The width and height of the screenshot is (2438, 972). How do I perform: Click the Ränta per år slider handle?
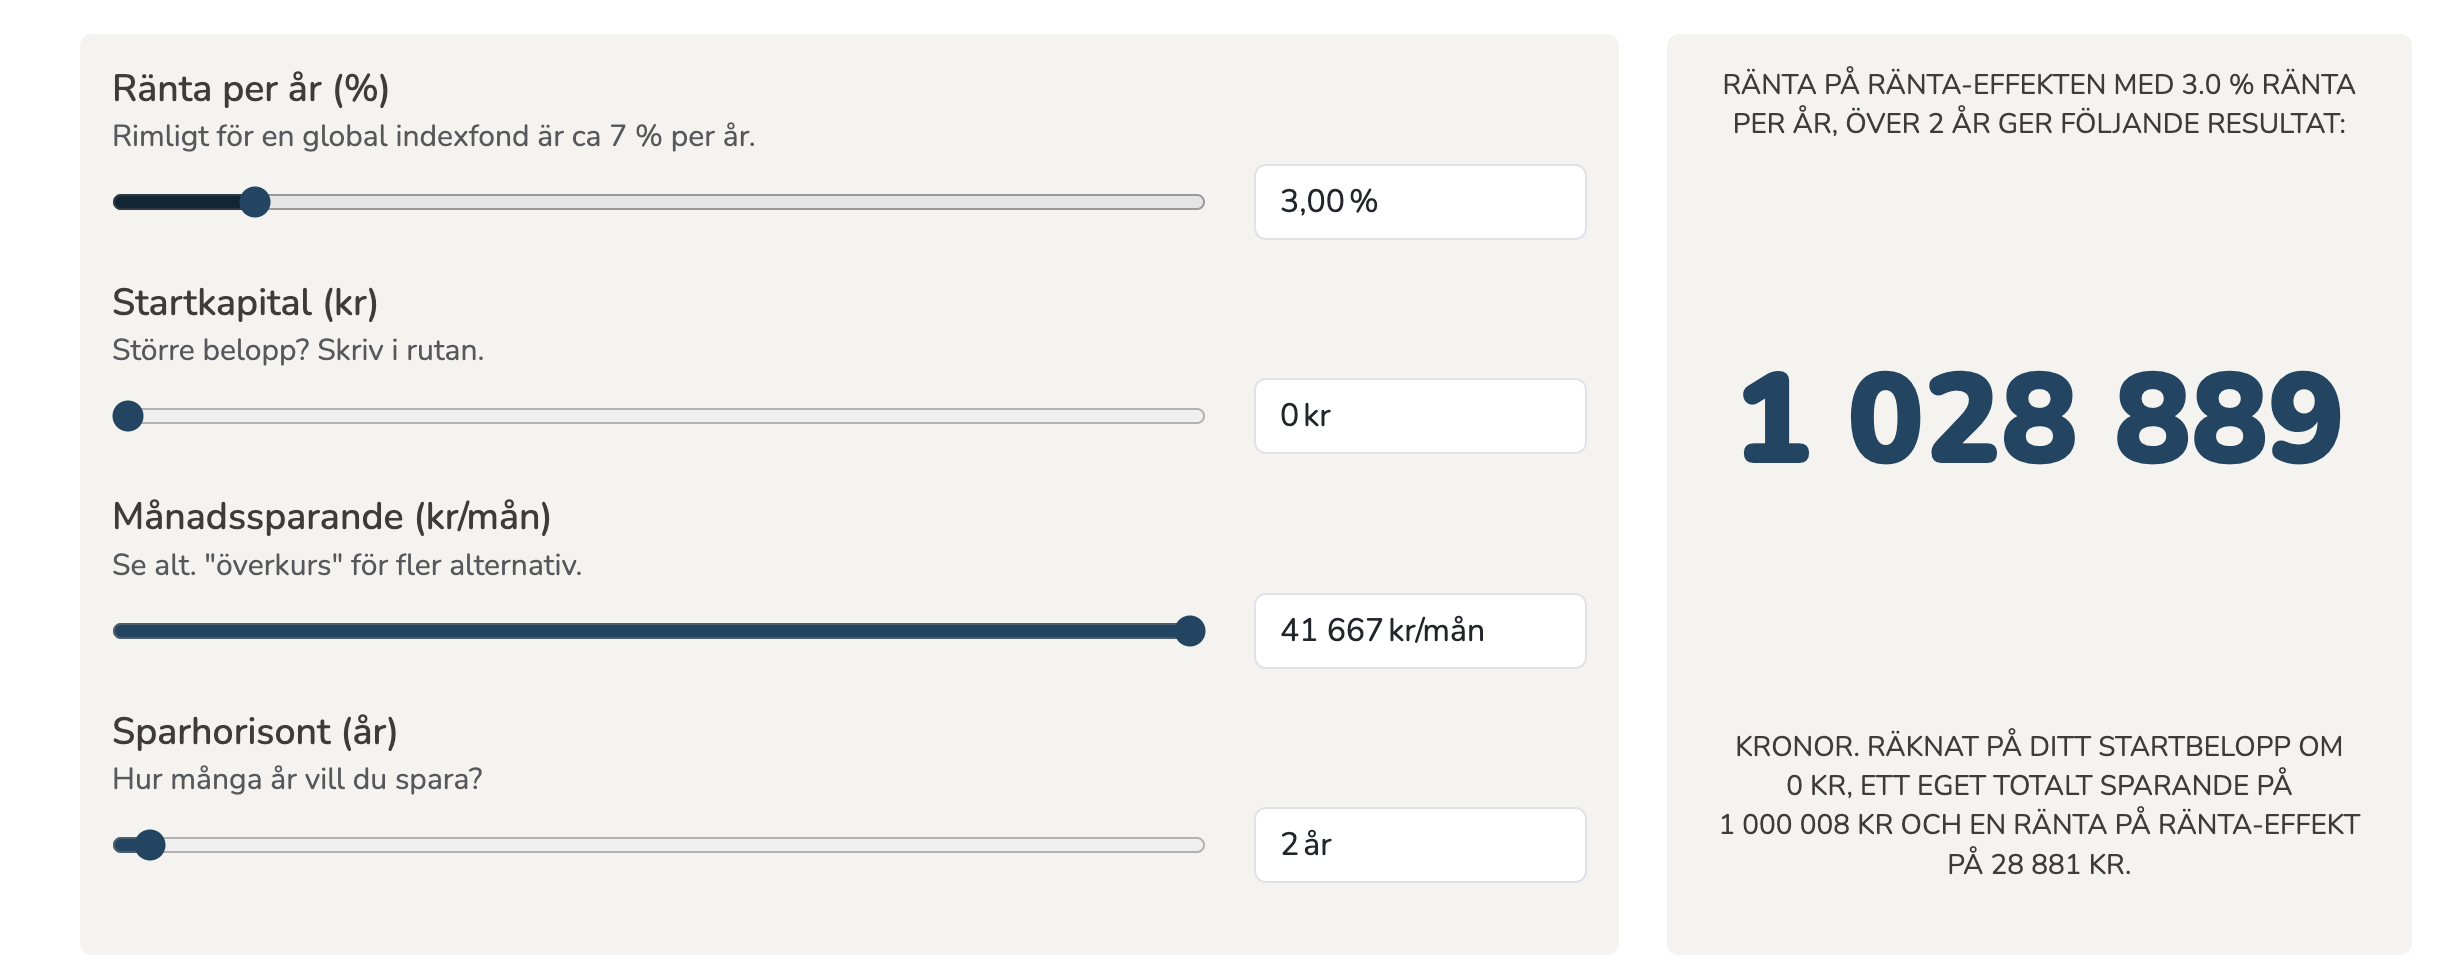tap(255, 202)
